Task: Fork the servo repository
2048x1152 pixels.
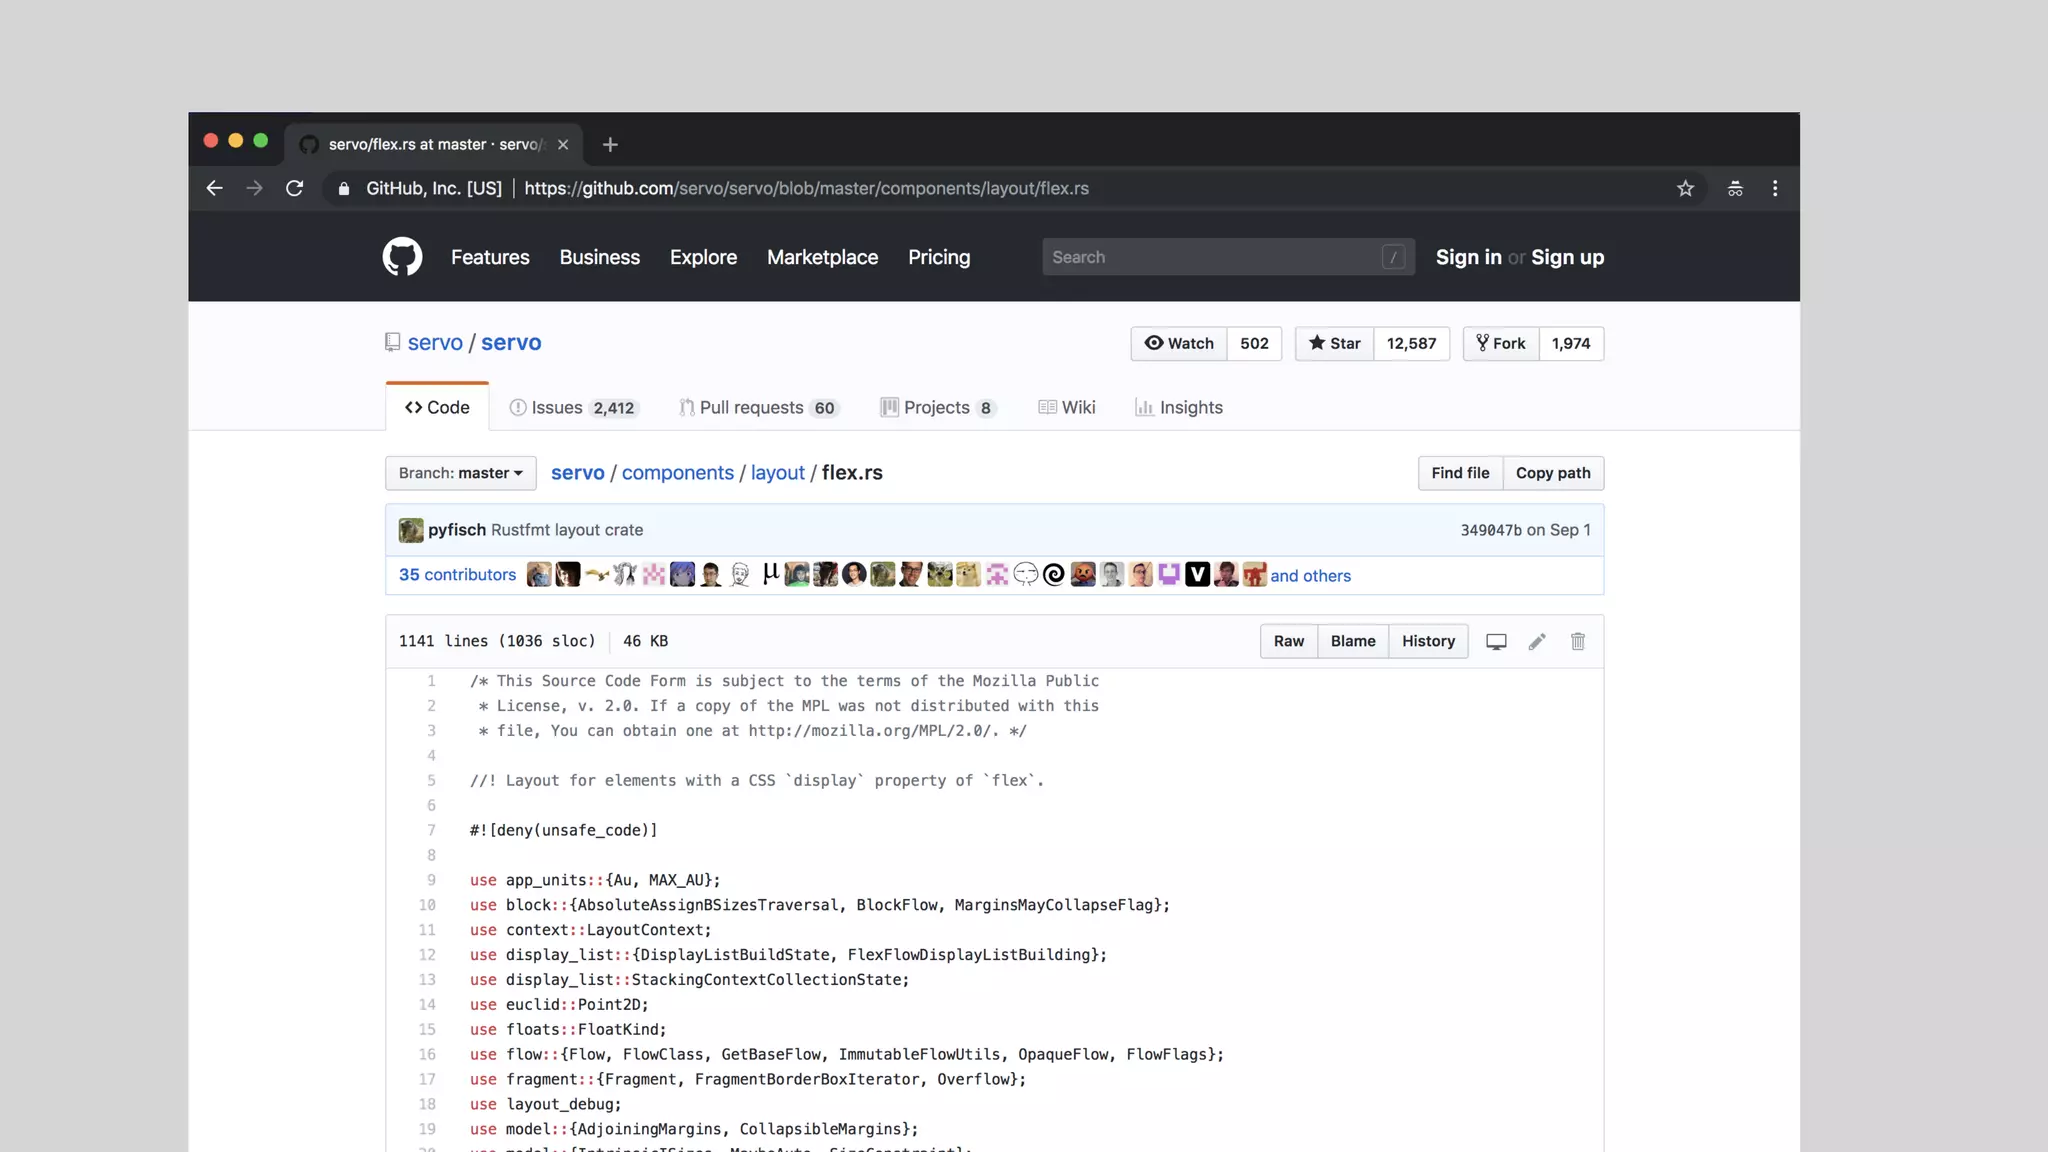Action: click(x=1501, y=343)
